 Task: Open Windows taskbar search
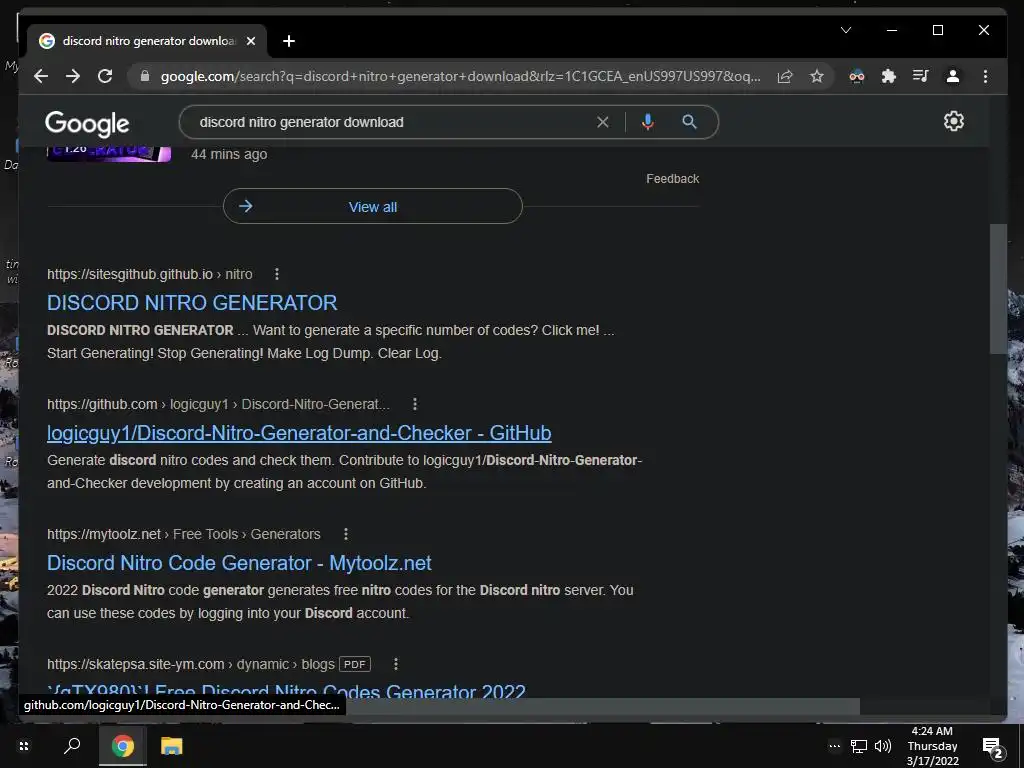click(x=72, y=746)
